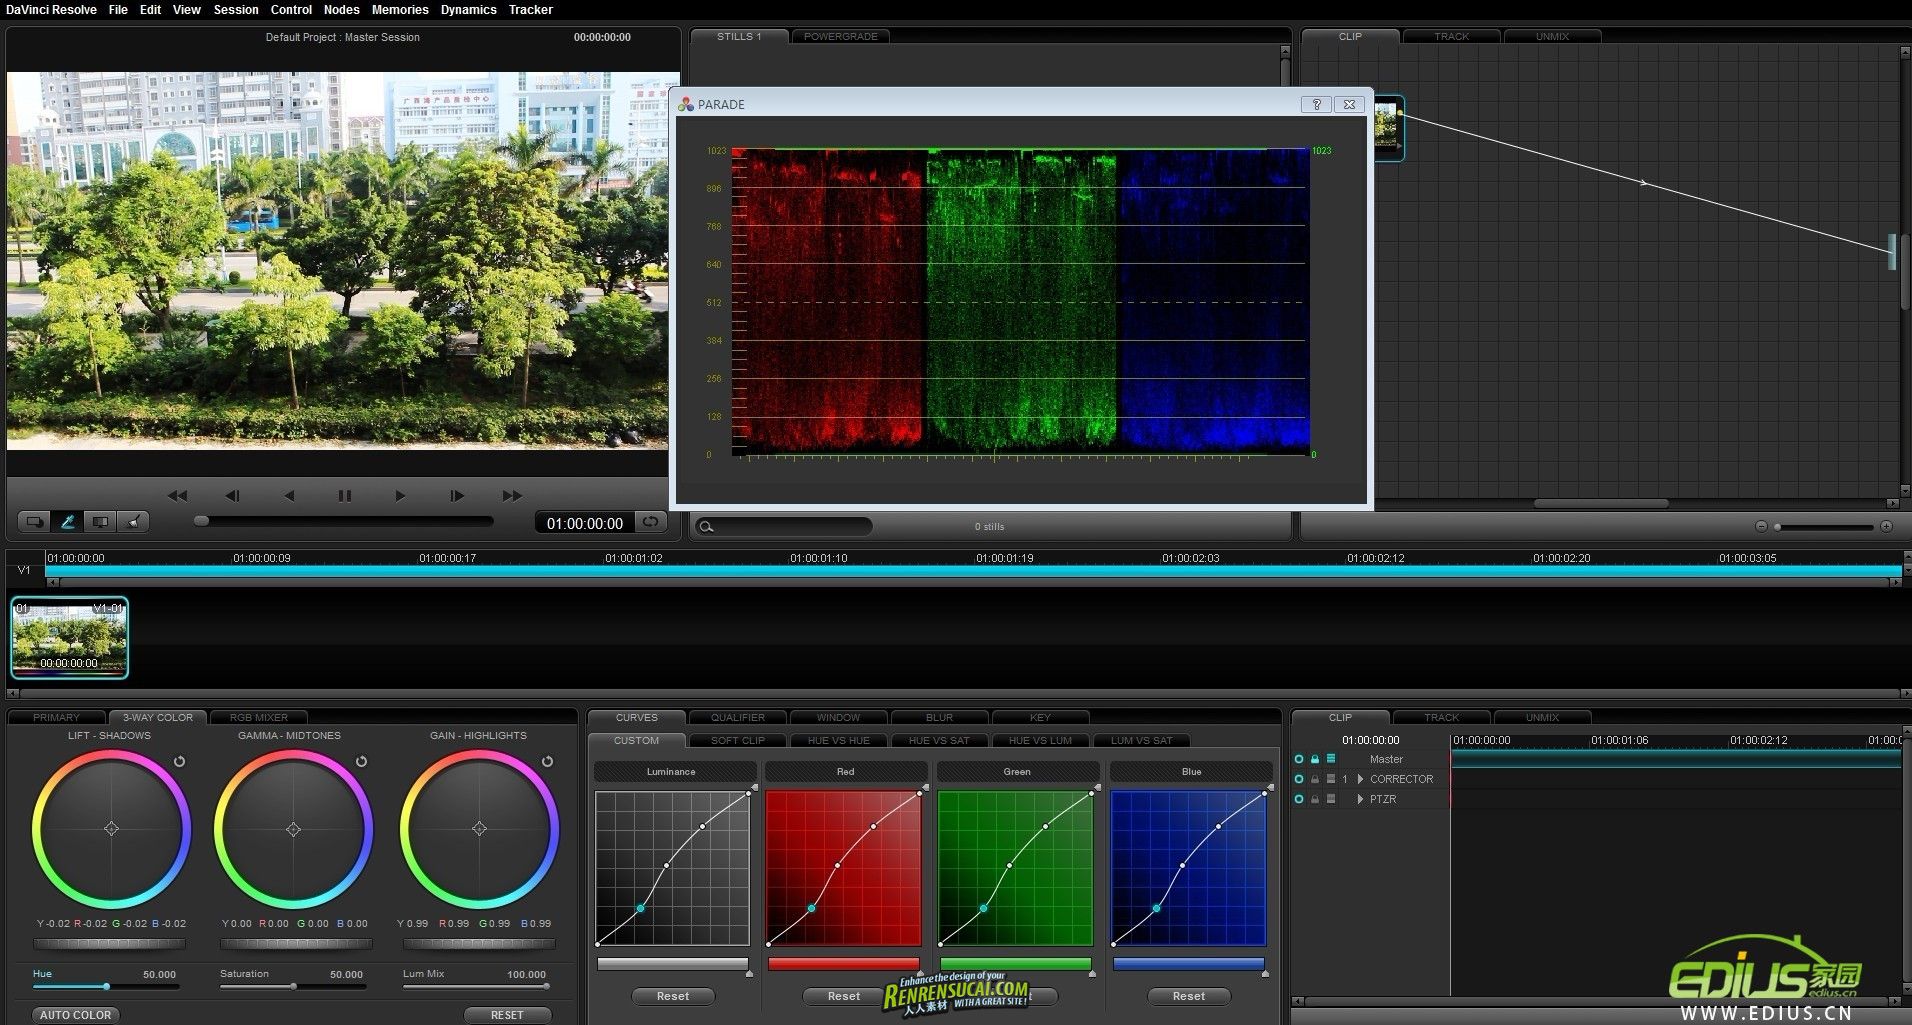Switch to the POWERGRADE tab

pyautogui.click(x=840, y=36)
